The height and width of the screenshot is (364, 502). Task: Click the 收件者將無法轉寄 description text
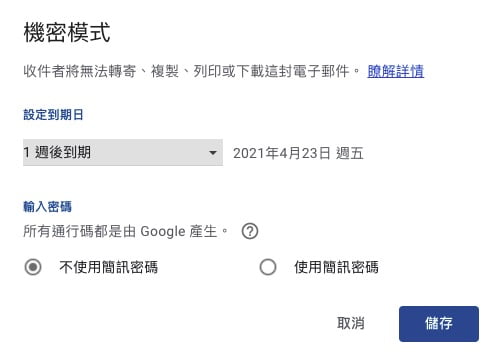[x=80, y=71]
